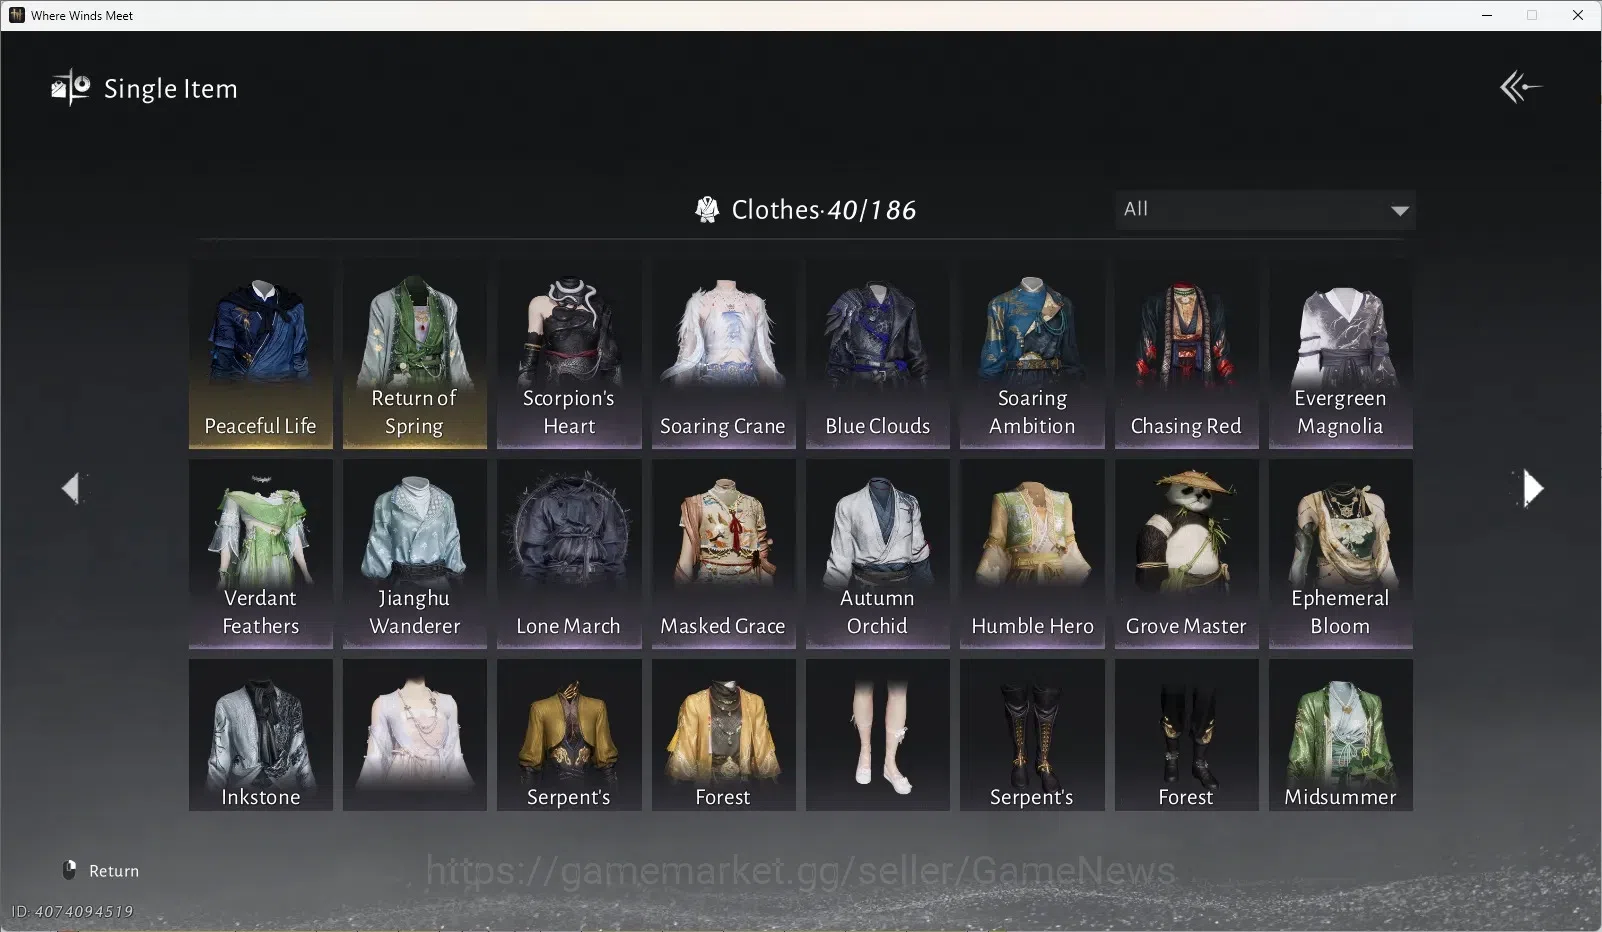Select the Peaceful Life outfit
The height and width of the screenshot is (932, 1602).
tap(260, 353)
